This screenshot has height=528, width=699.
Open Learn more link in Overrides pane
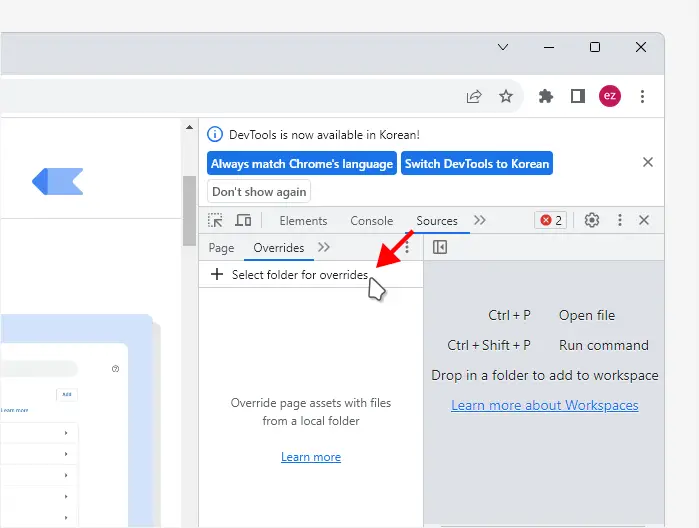coord(311,457)
